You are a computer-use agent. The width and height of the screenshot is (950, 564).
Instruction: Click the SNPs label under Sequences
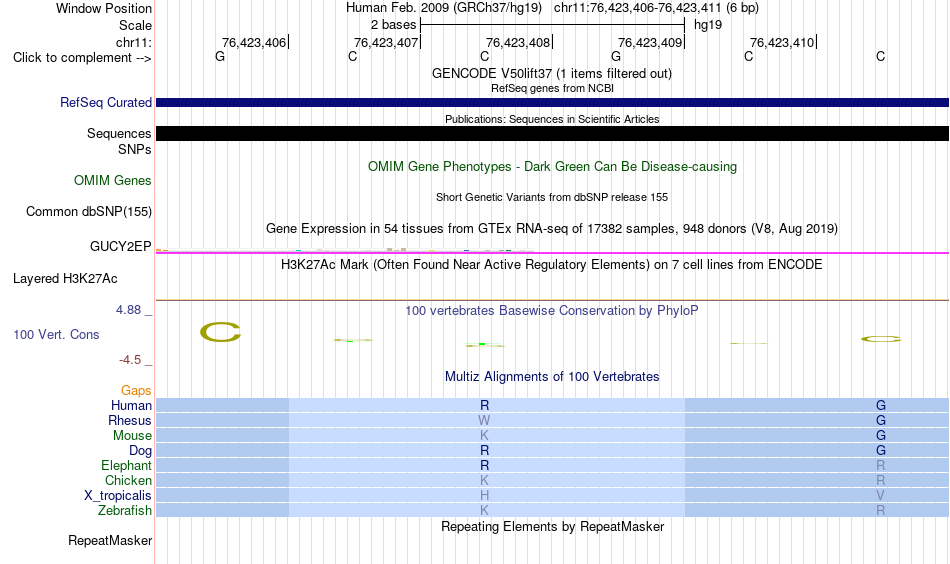coord(135,150)
